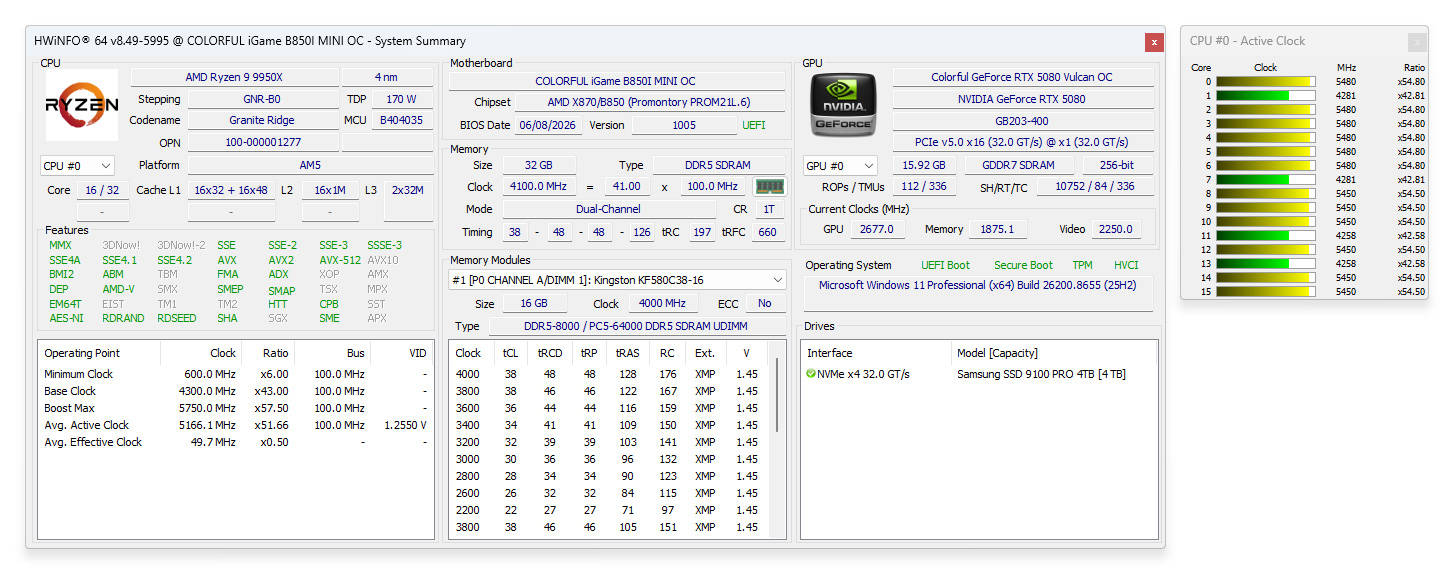Screen dimensions: 1454x574
Task: Close the CPU #0 Active Clock window
Action: pos(1416,42)
